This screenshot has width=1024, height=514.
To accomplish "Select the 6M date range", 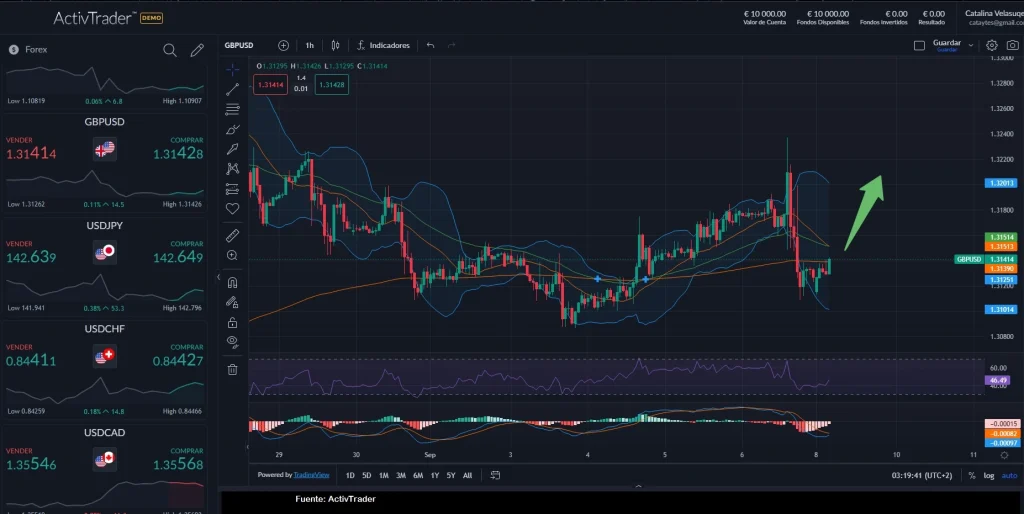I will (417, 475).
